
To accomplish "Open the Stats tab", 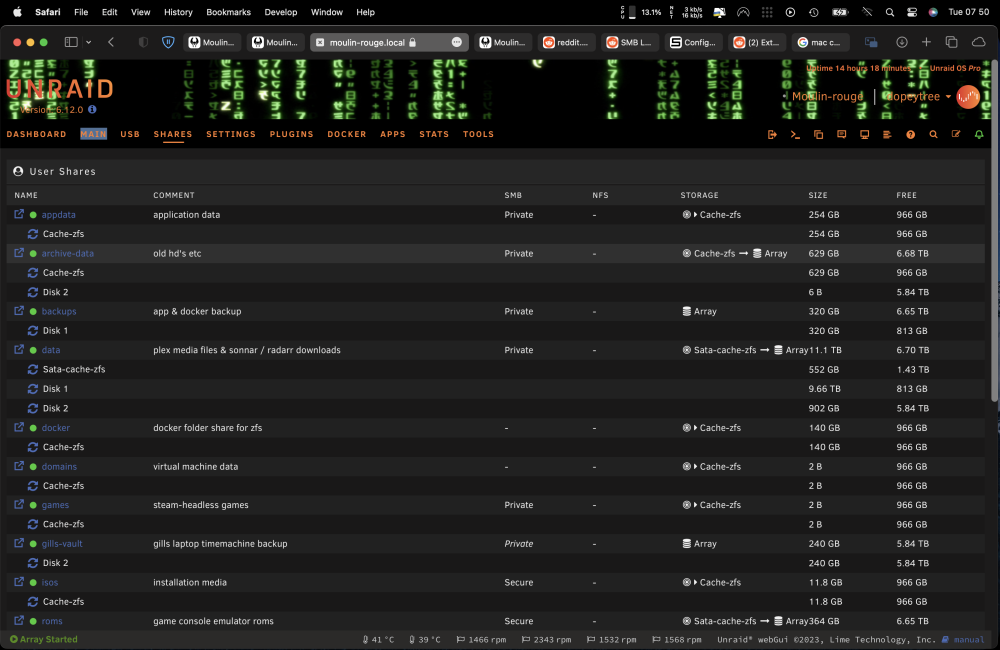I will click(434, 134).
